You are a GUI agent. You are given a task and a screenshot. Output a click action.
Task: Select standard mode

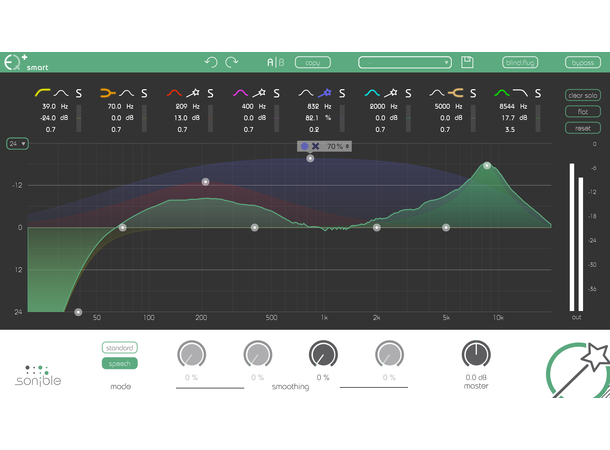119,348
